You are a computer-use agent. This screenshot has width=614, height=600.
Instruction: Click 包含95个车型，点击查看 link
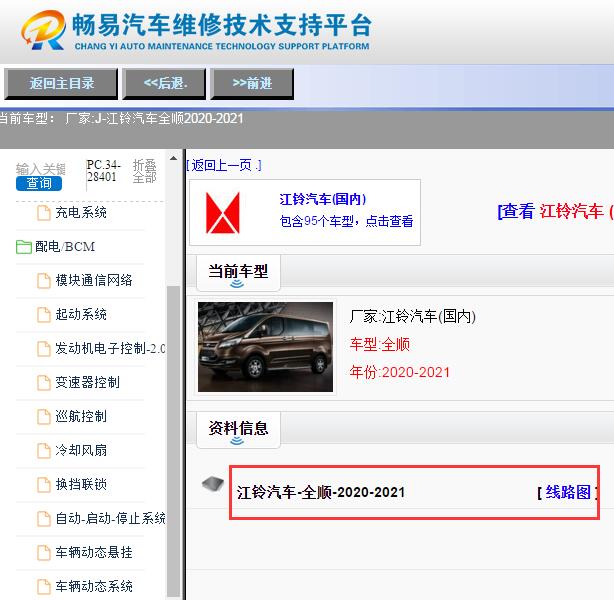[346, 222]
